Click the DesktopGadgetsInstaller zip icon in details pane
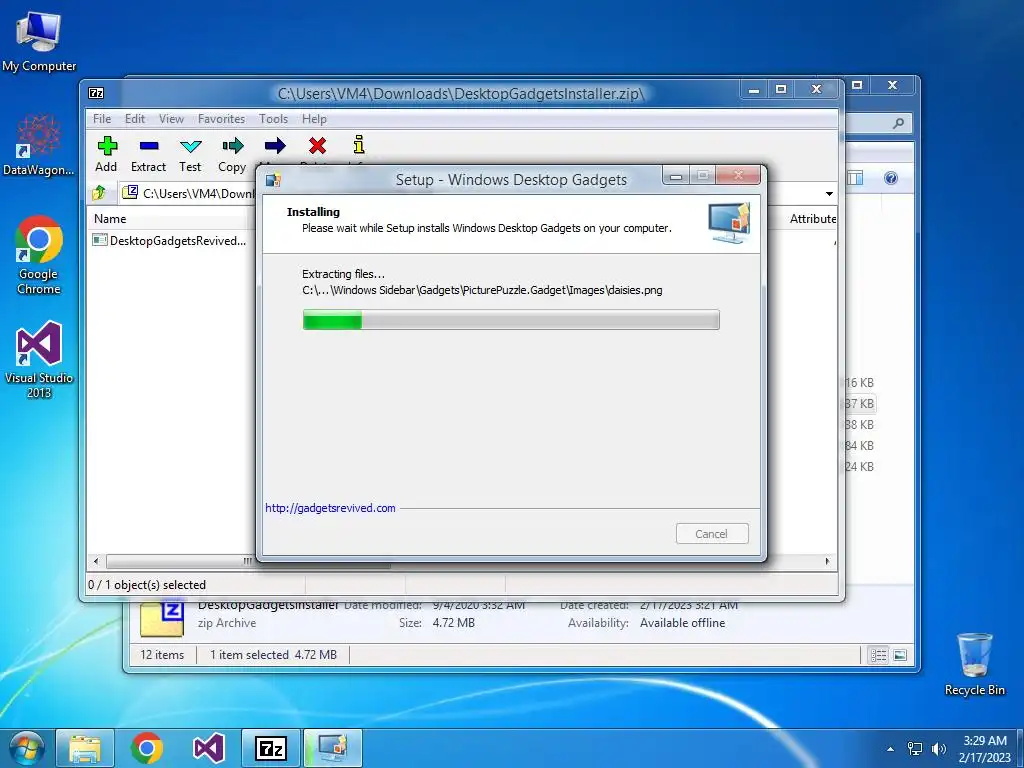Viewport: 1024px width, 768px height. coord(162,618)
